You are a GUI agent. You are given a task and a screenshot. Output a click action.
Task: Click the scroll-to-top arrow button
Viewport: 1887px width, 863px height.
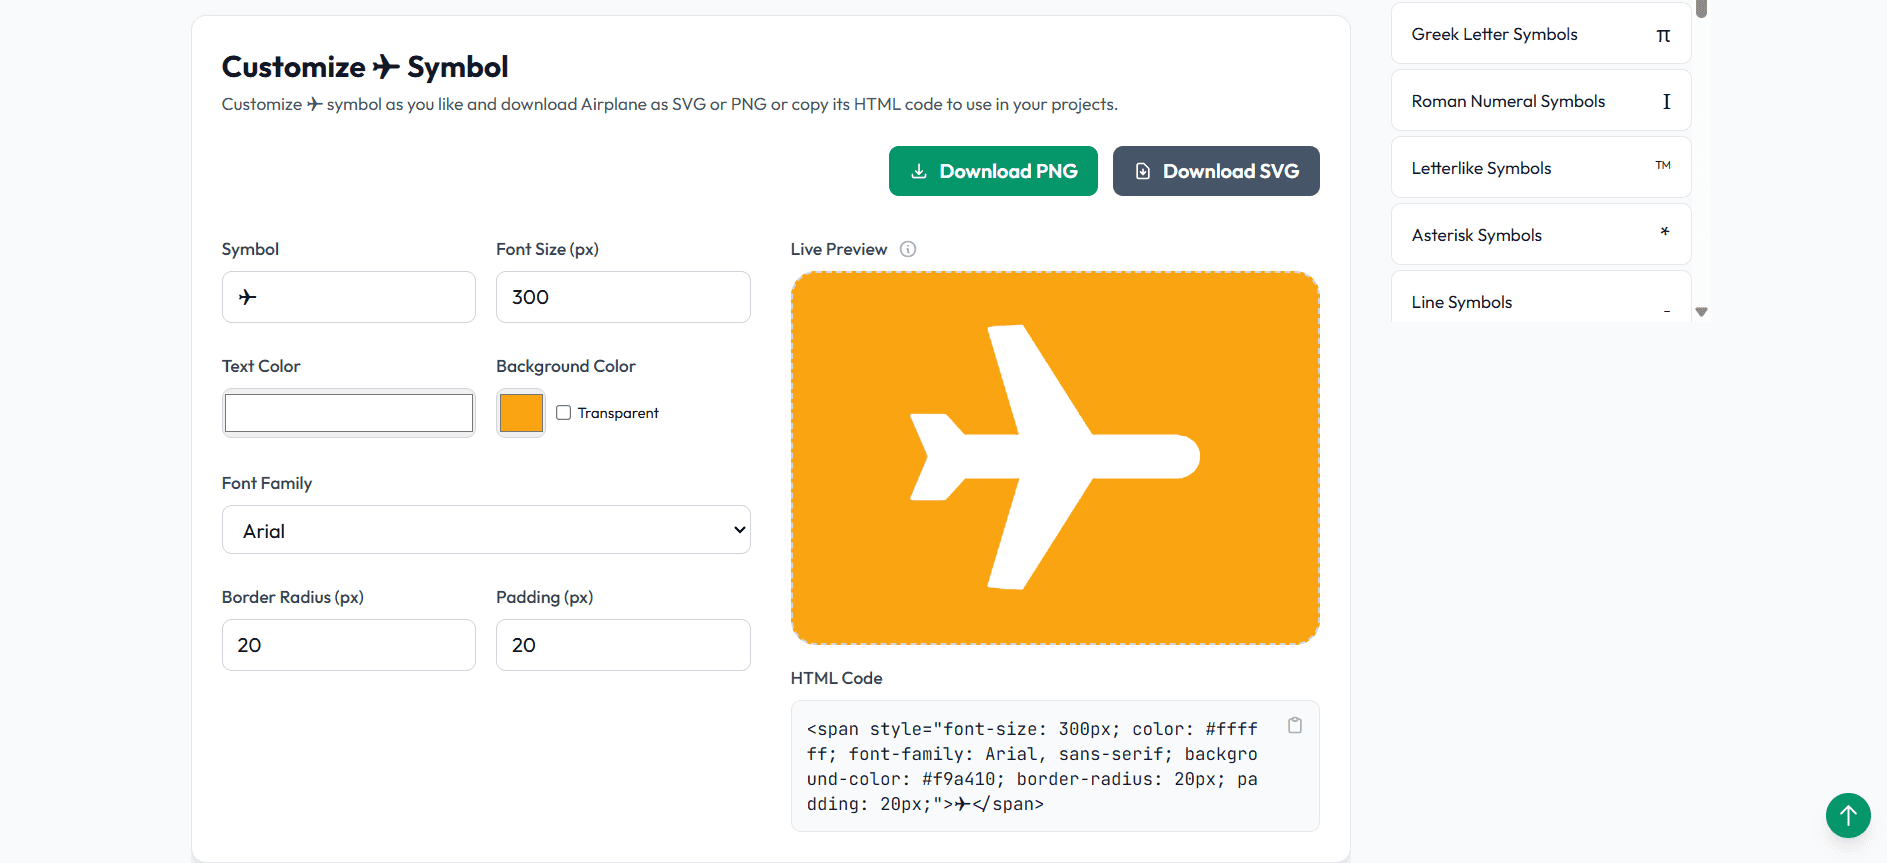click(x=1847, y=815)
